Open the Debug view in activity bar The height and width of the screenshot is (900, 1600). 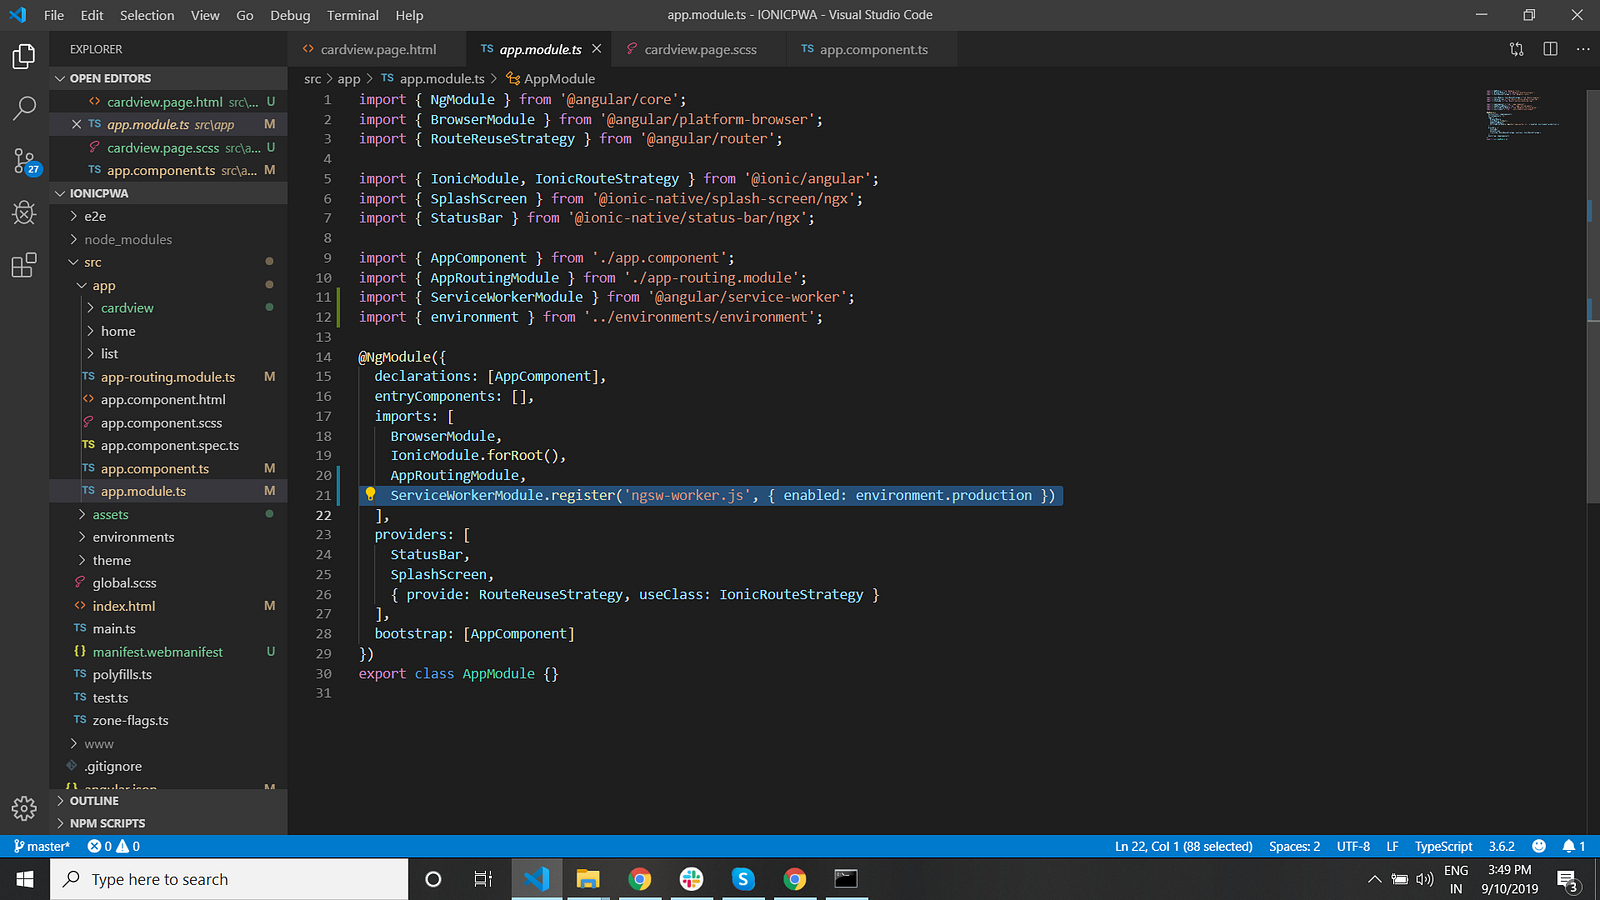pos(24,212)
